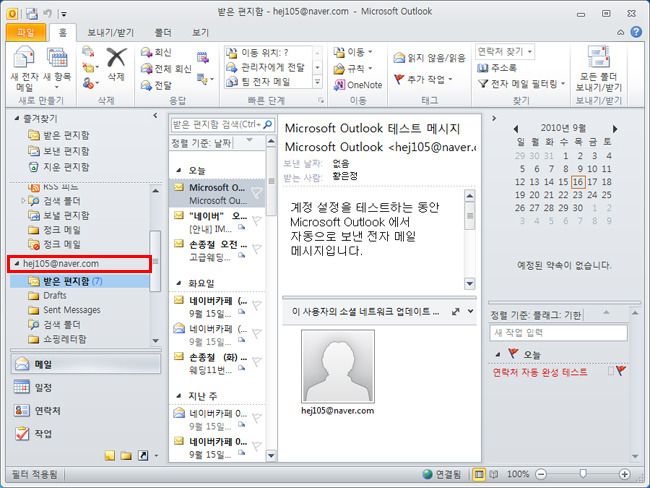The width and height of the screenshot is (650, 488).
Task: Open the Drafts folder
Action: coord(55,296)
